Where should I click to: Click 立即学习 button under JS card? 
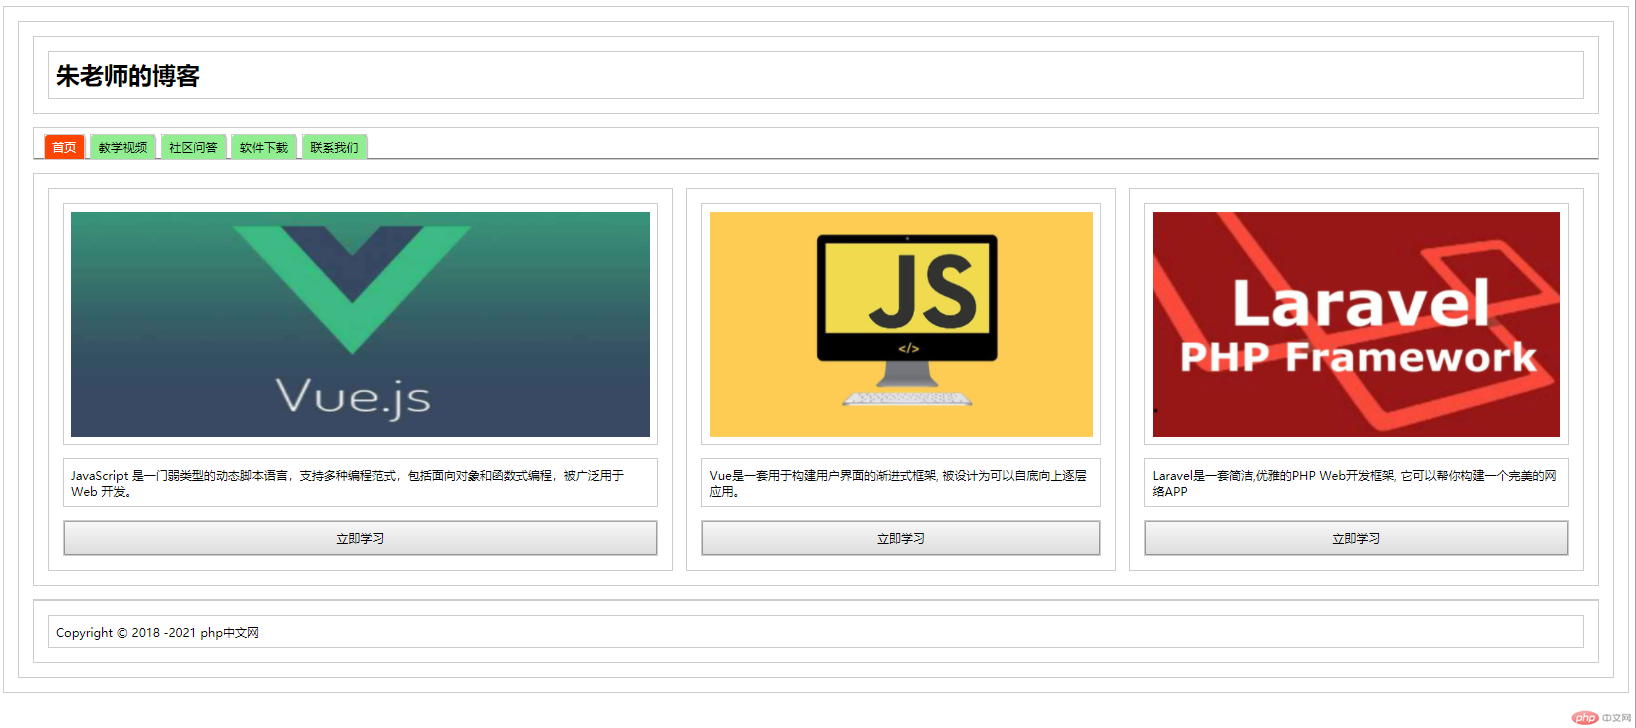pos(901,538)
